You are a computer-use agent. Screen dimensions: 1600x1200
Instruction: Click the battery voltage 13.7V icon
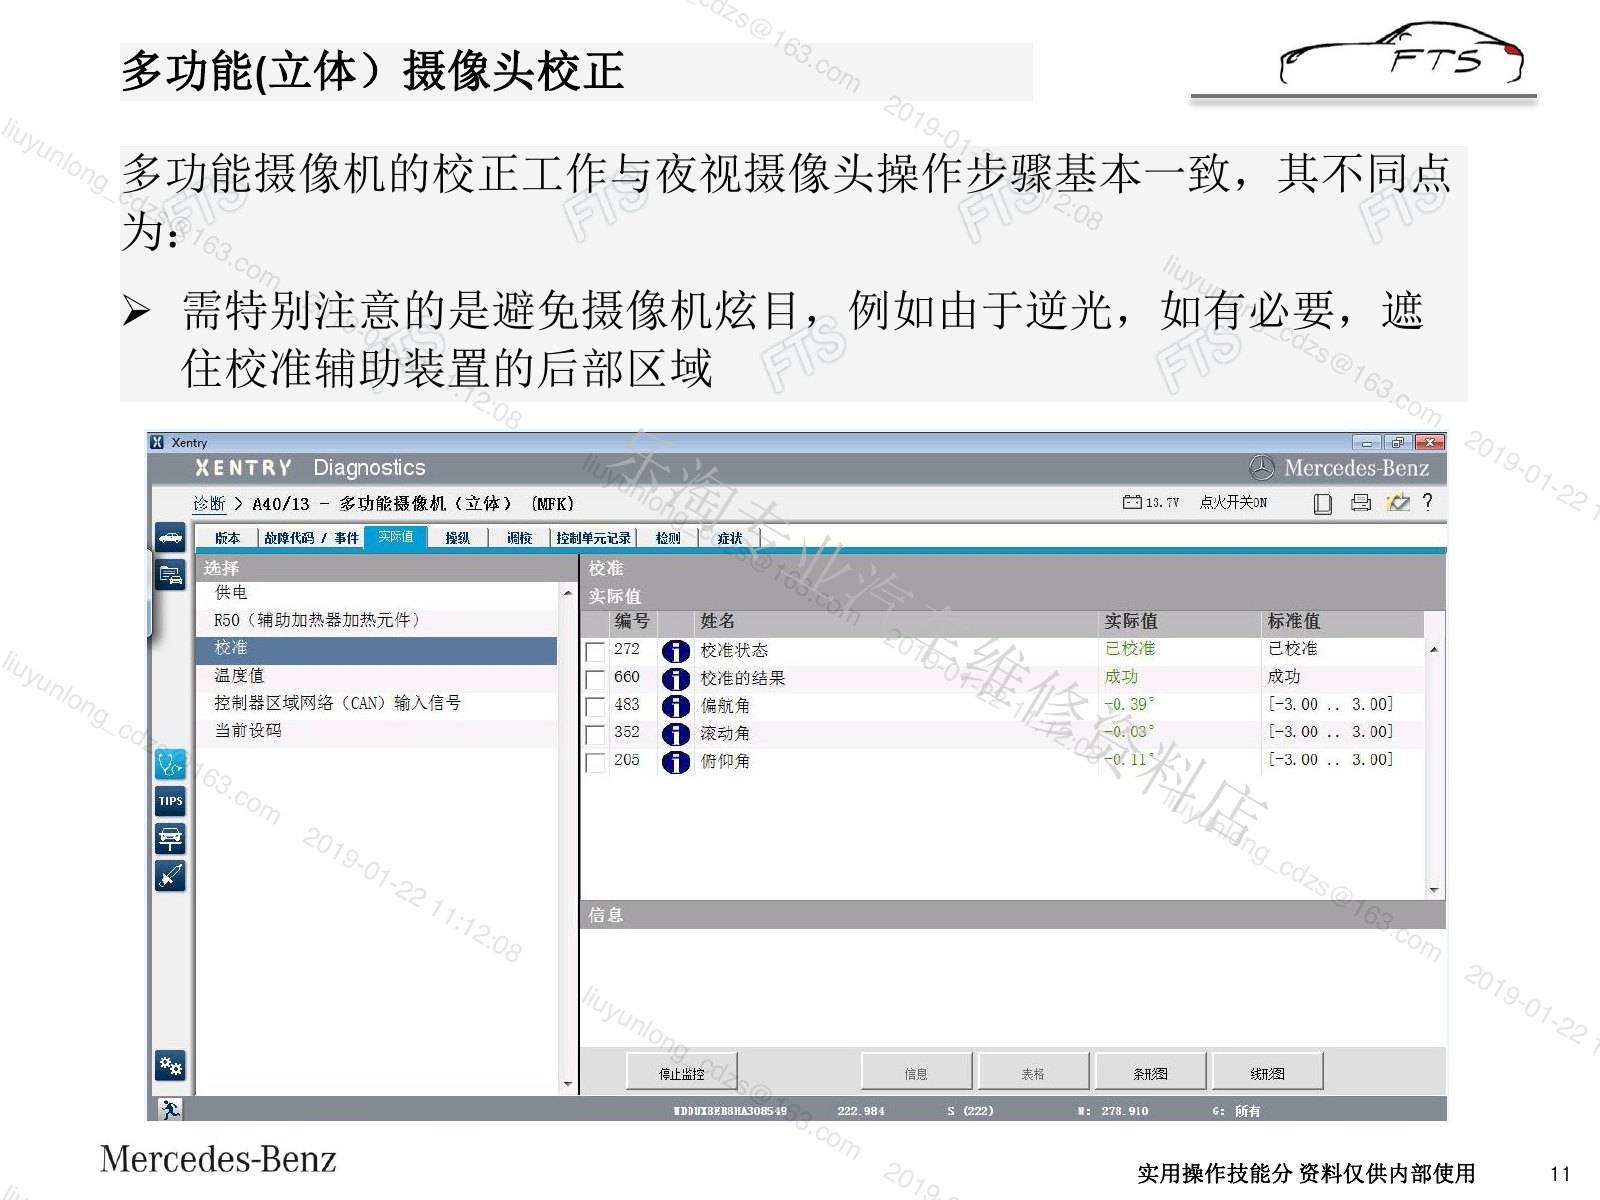tap(1132, 502)
